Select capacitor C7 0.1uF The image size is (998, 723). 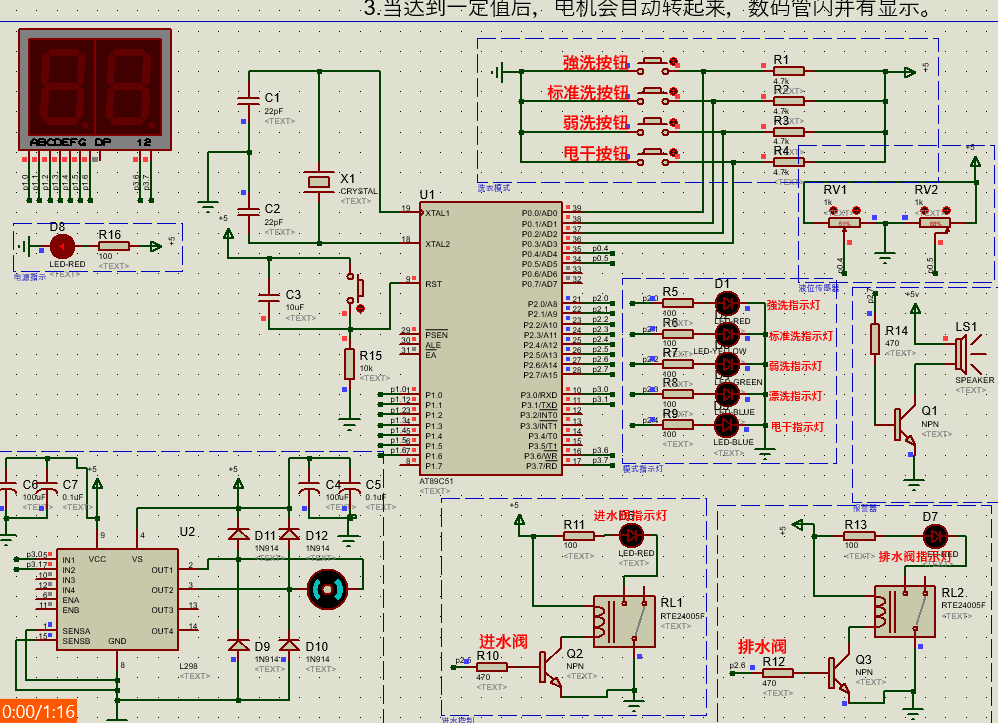click(47, 489)
